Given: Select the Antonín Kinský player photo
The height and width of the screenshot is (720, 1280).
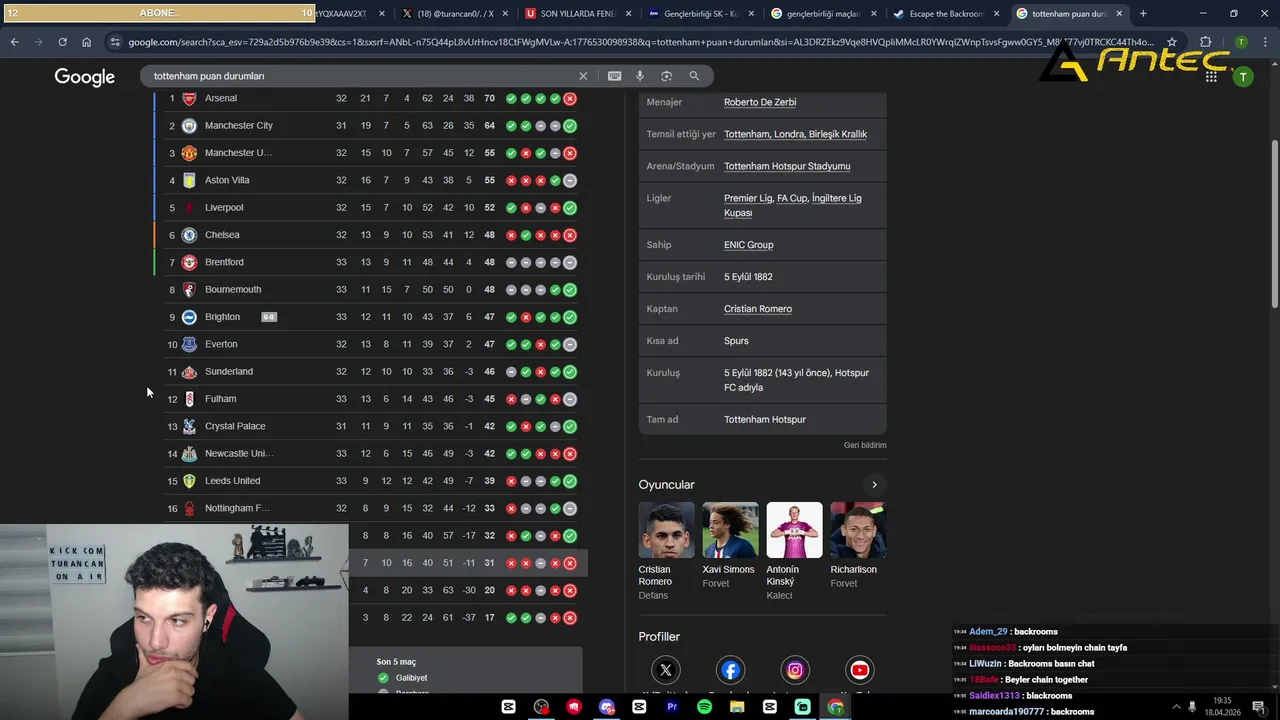Looking at the screenshot, I should pyautogui.click(x=795, y=530).
